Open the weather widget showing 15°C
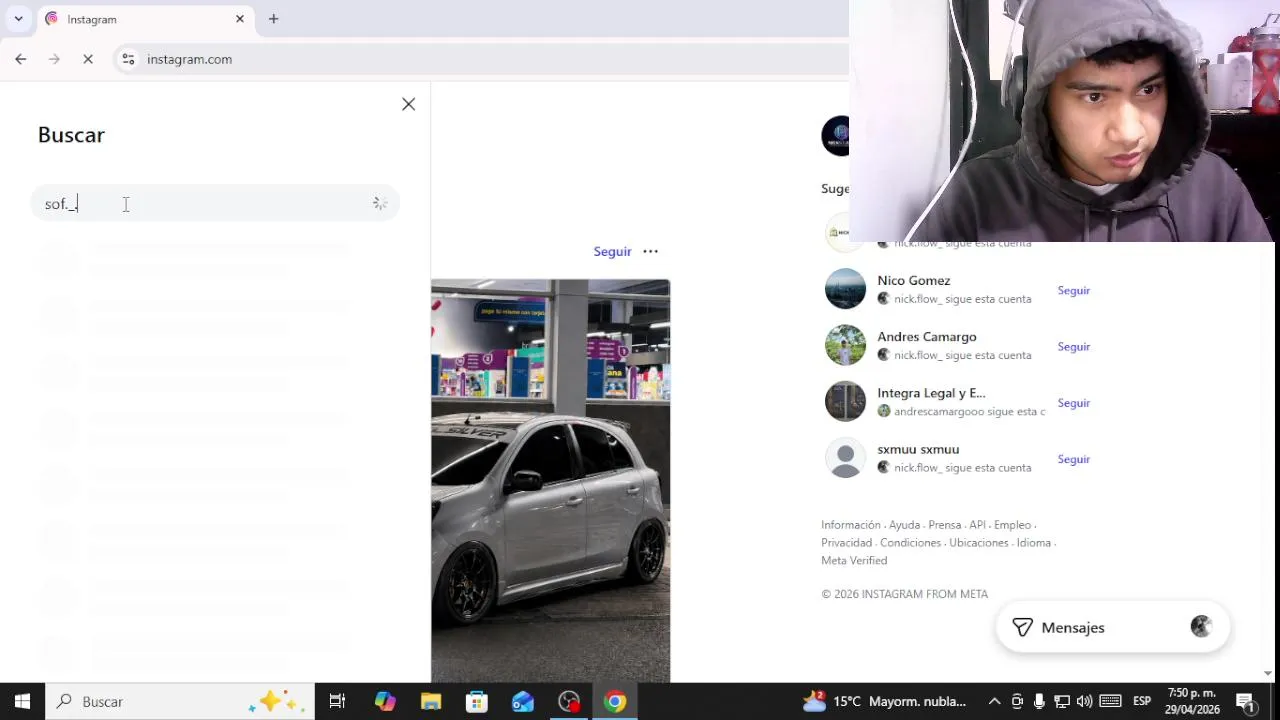This screenshot has height=720, width=1280. [884, 701]
